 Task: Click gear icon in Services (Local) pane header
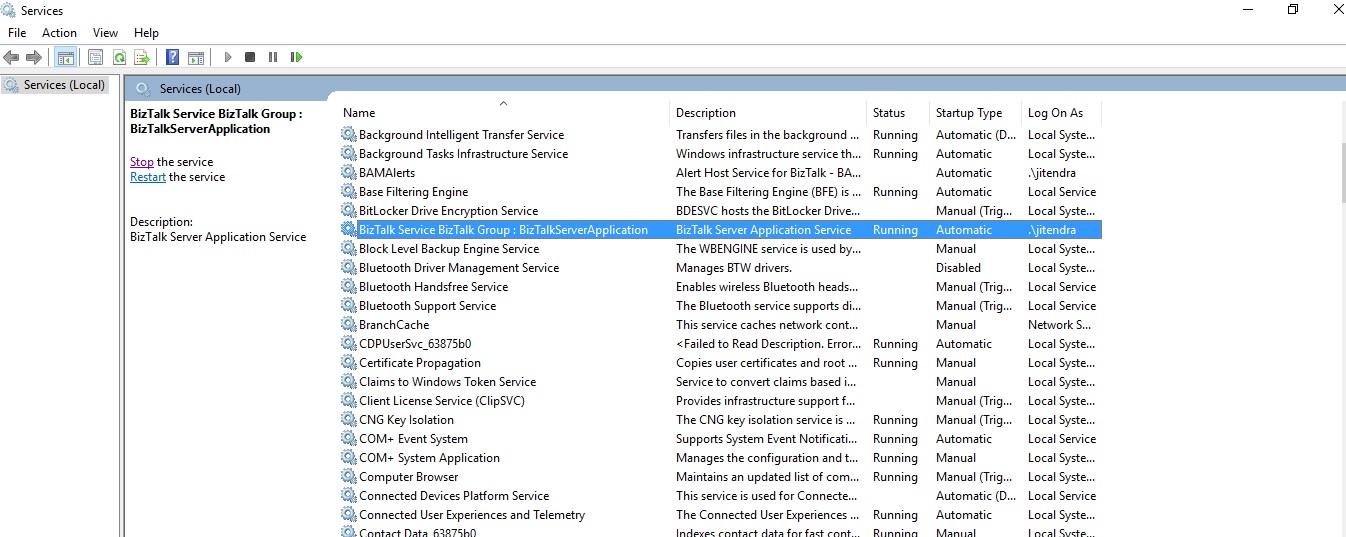click(x=142, y=88)
